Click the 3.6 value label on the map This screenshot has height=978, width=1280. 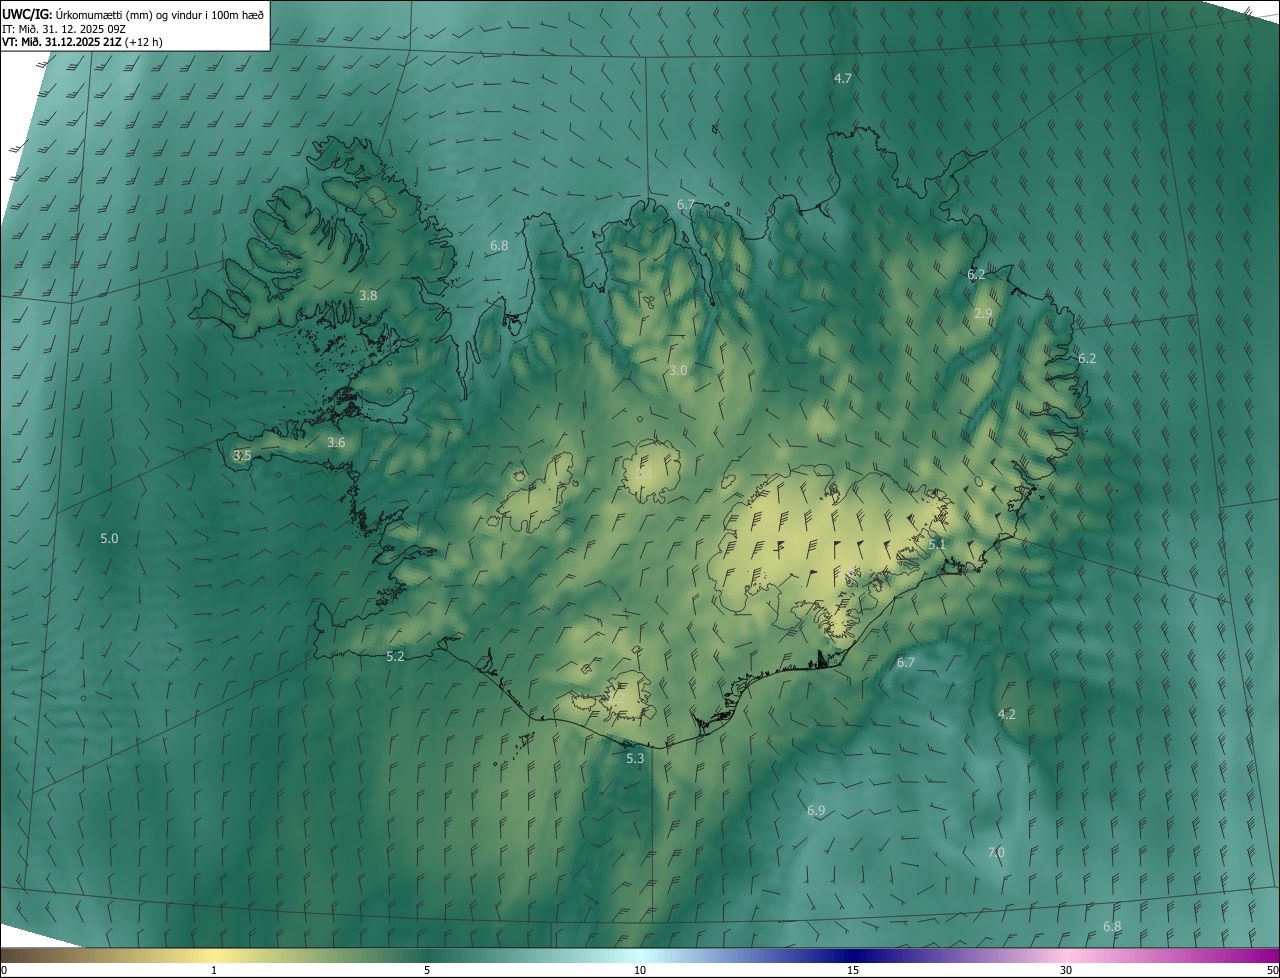coord(336,442)
